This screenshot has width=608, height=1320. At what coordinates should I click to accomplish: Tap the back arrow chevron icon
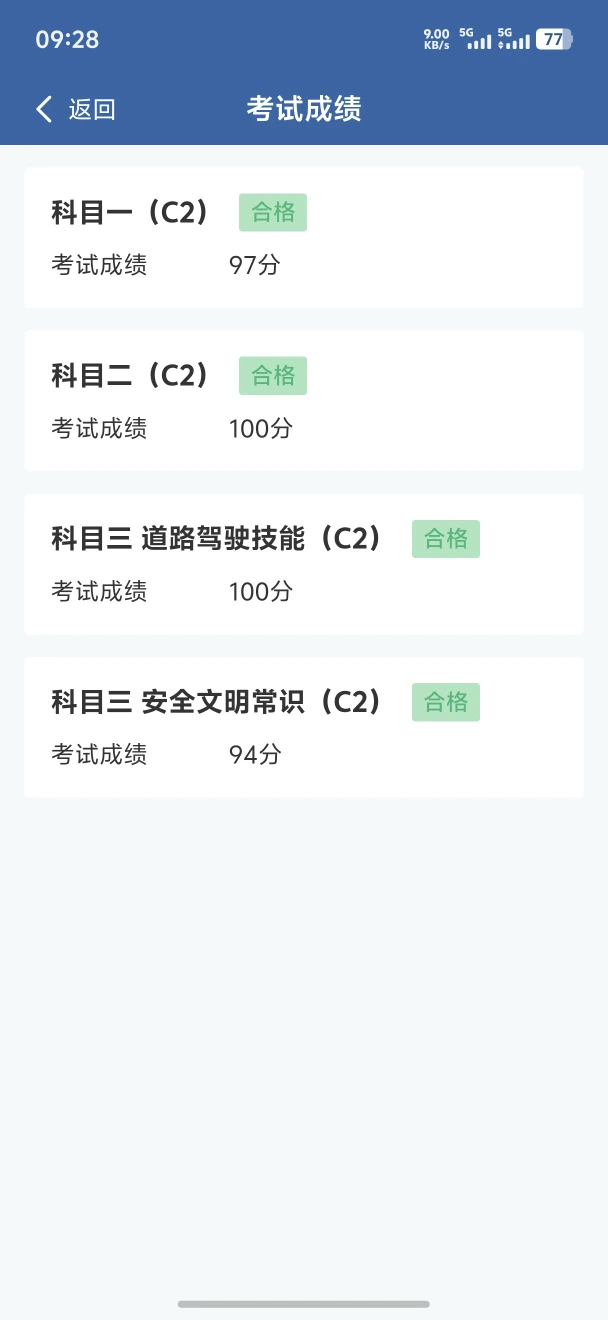[x=44, y=109]
